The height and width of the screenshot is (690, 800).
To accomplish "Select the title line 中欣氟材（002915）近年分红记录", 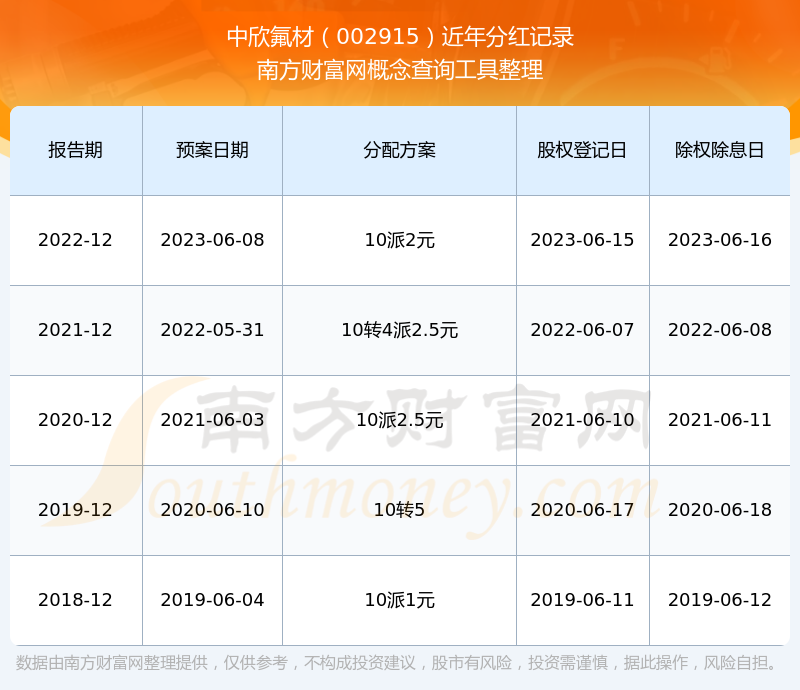I will [401, 37].
